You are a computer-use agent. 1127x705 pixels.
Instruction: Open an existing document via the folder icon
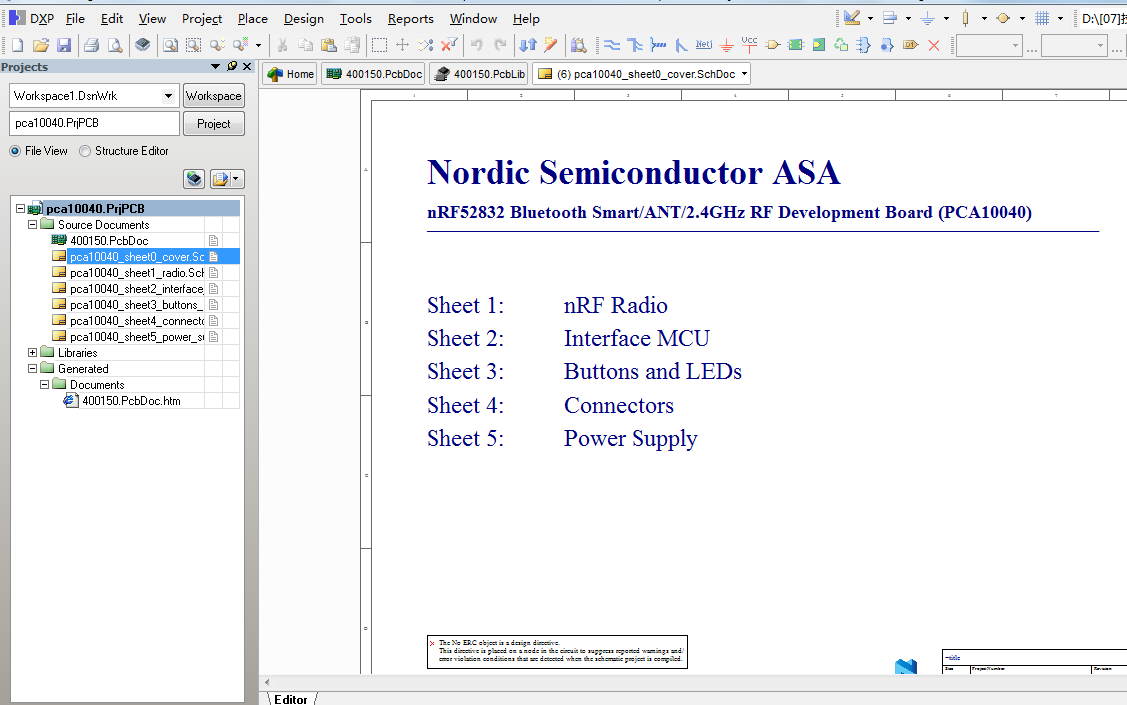(41, 45)
